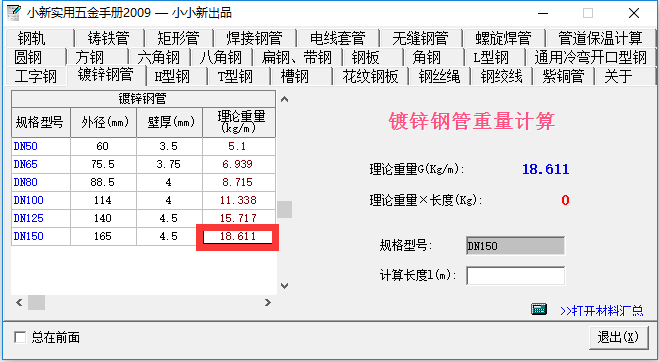Select the DN50 row

coord(144,146)
